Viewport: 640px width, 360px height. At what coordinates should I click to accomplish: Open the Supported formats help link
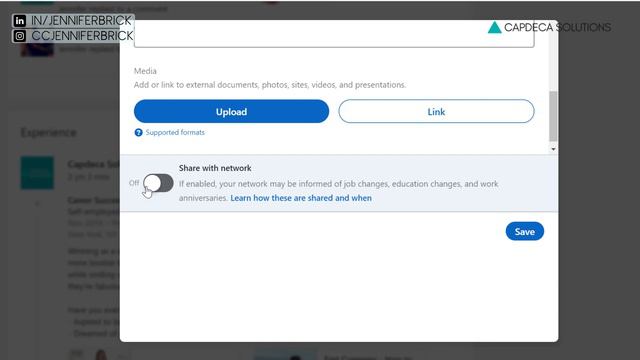click(175, 132)
